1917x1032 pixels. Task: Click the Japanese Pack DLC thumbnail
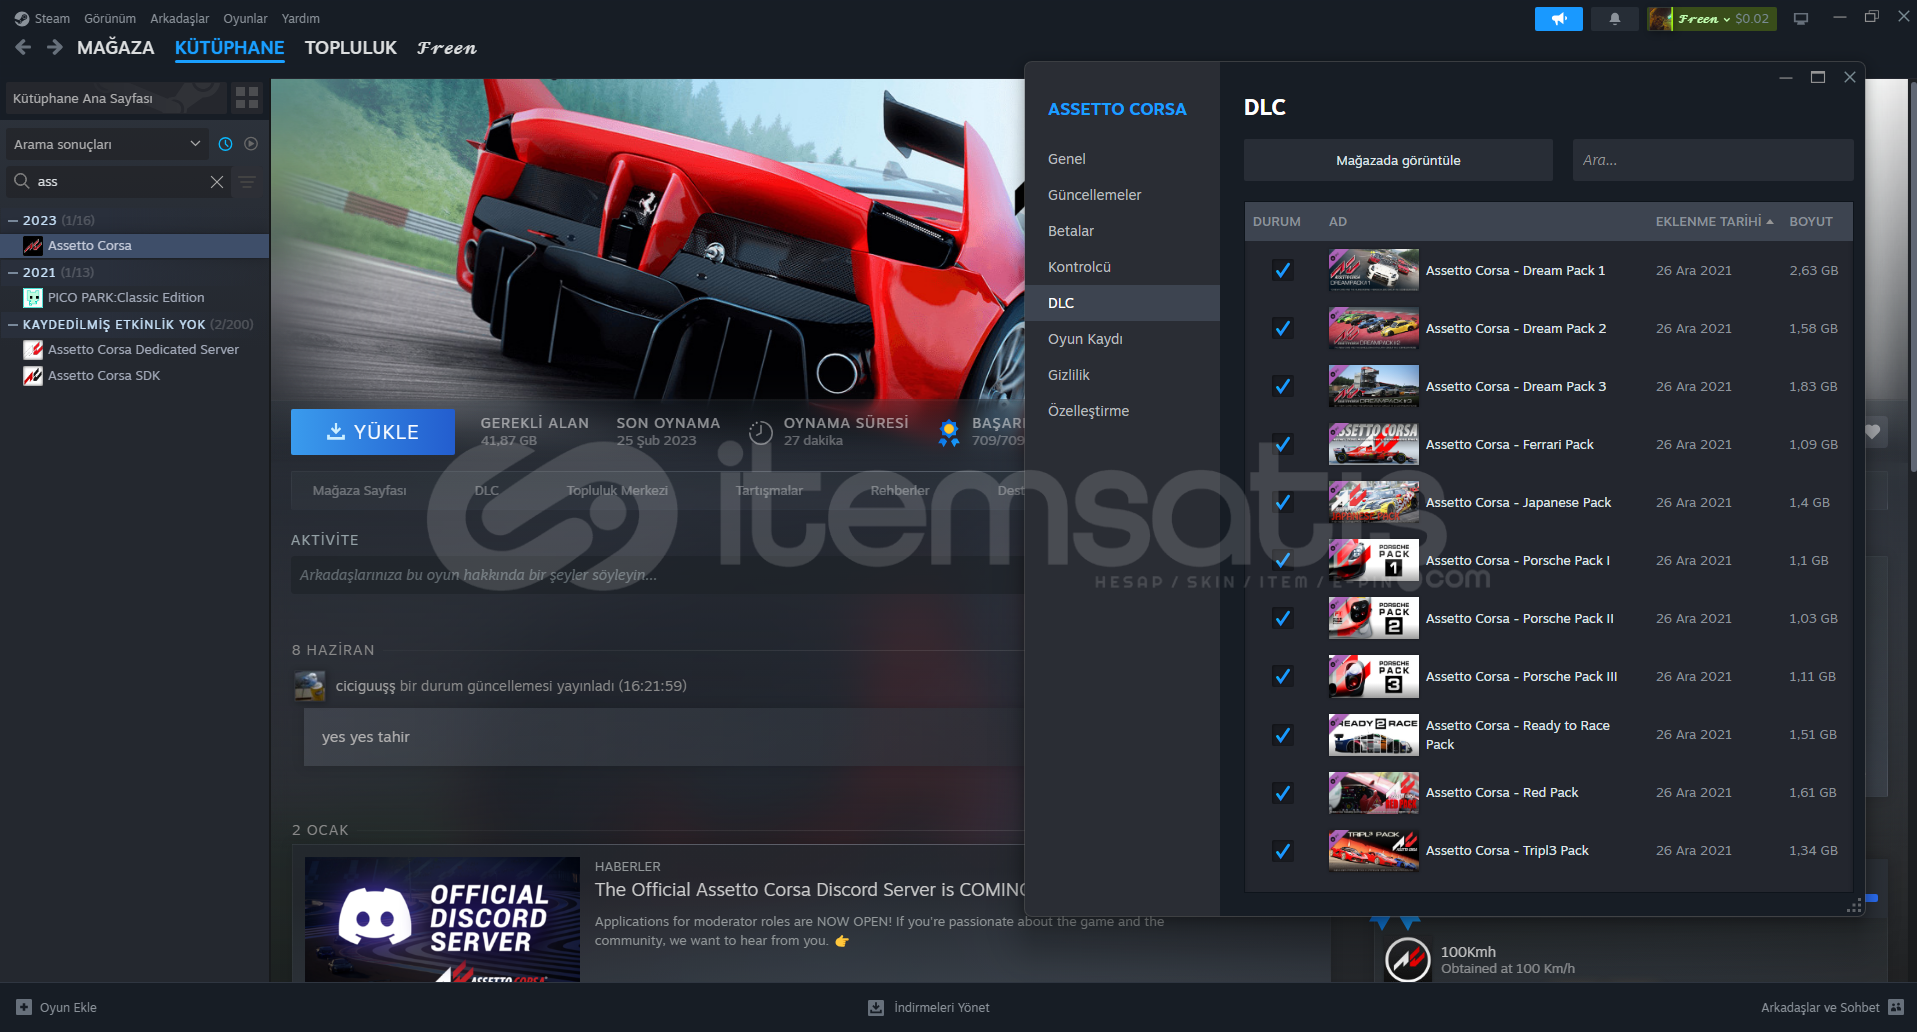coord(1373,502)
